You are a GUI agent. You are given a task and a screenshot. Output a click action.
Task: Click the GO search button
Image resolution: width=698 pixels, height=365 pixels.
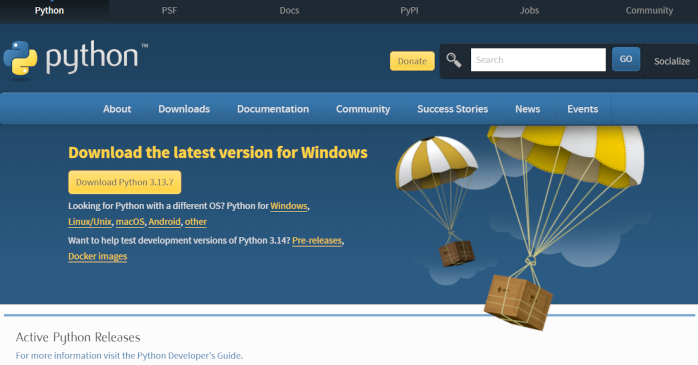pos(626,59)
